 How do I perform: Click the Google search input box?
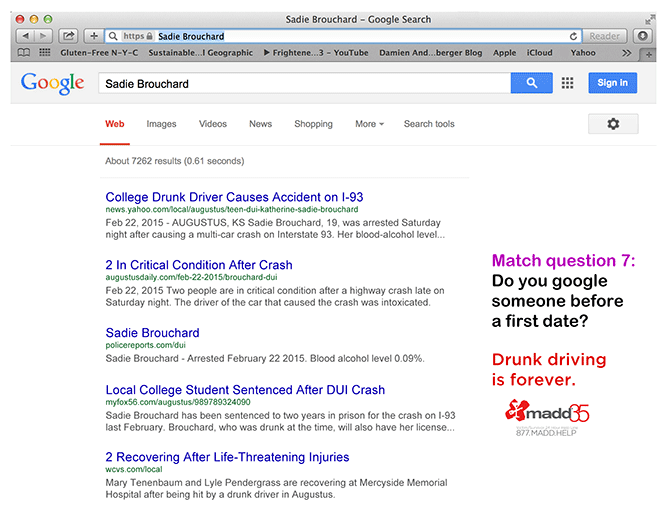[x=305, y=83]
